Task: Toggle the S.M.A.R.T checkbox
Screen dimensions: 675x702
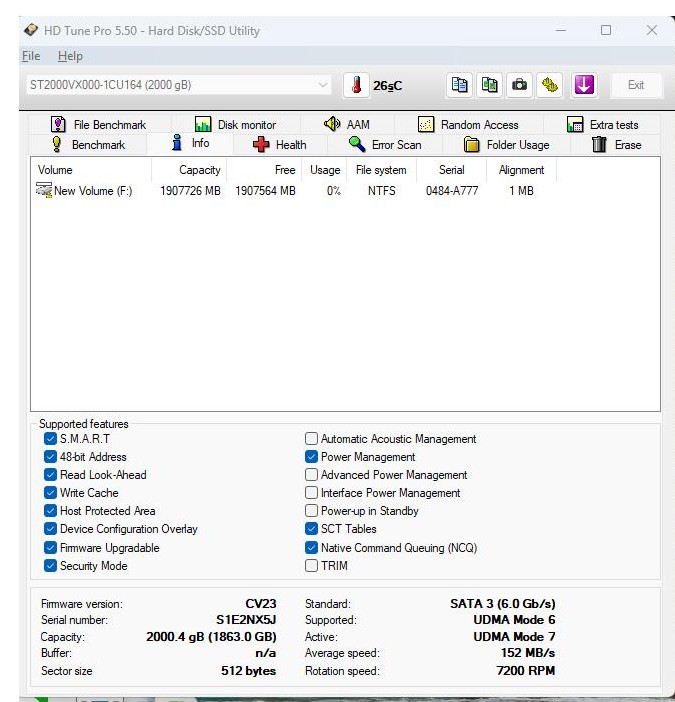Action: click(x=51, y=439)
